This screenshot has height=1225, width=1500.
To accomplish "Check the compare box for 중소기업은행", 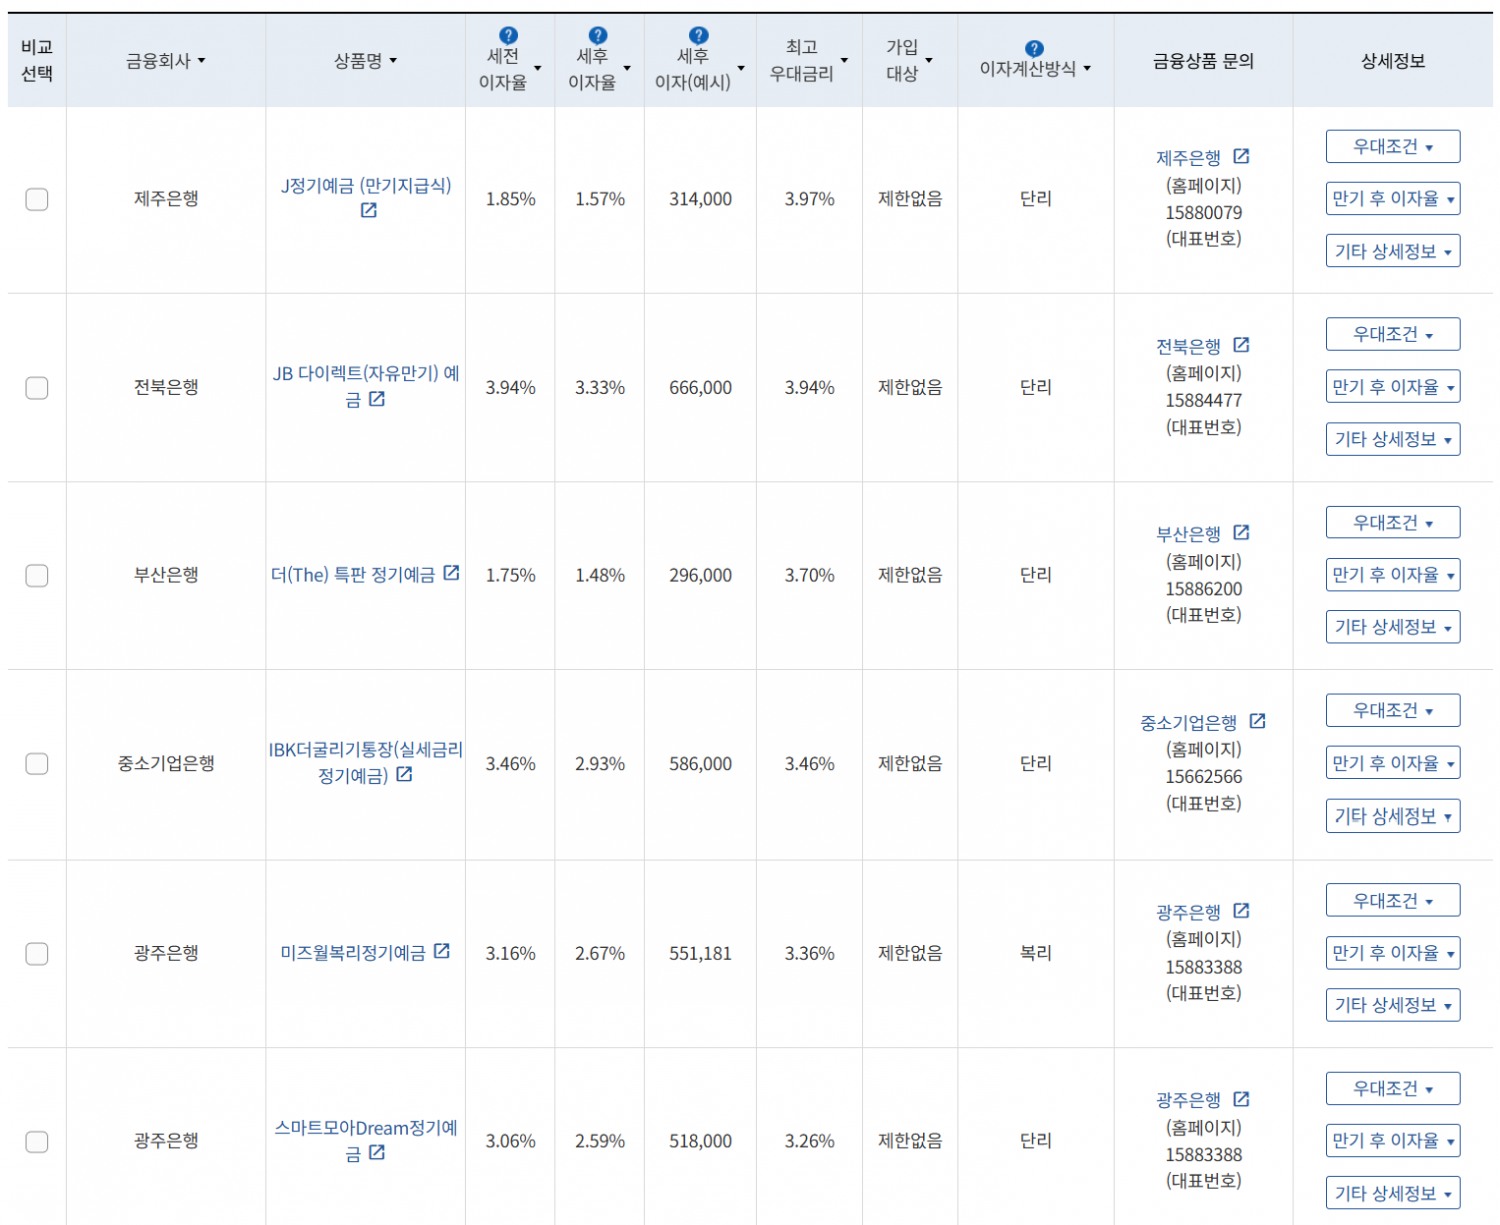I will [x=37, y=763].
